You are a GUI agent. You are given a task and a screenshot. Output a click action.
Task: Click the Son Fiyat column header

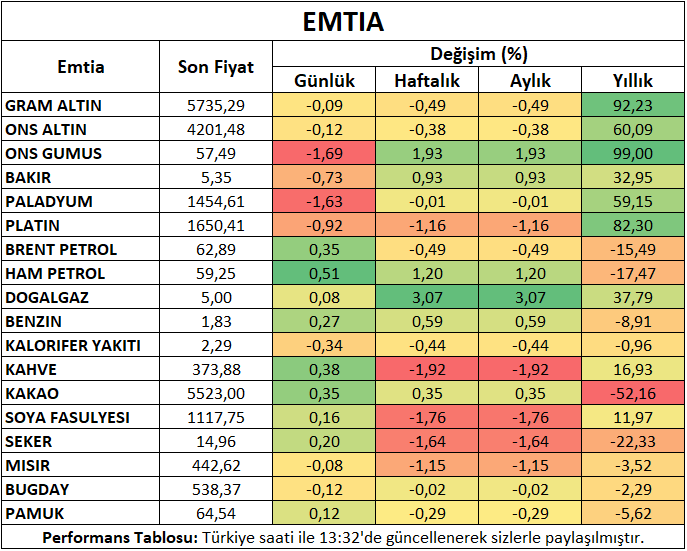(x=215, y=68)
